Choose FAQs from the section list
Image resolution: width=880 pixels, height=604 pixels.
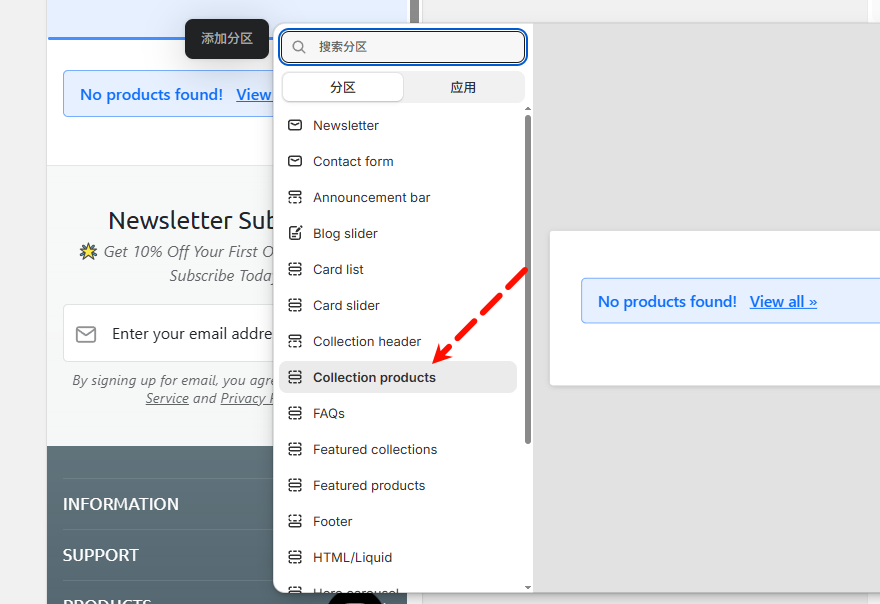pyautogui.click(x=329, y=413)
